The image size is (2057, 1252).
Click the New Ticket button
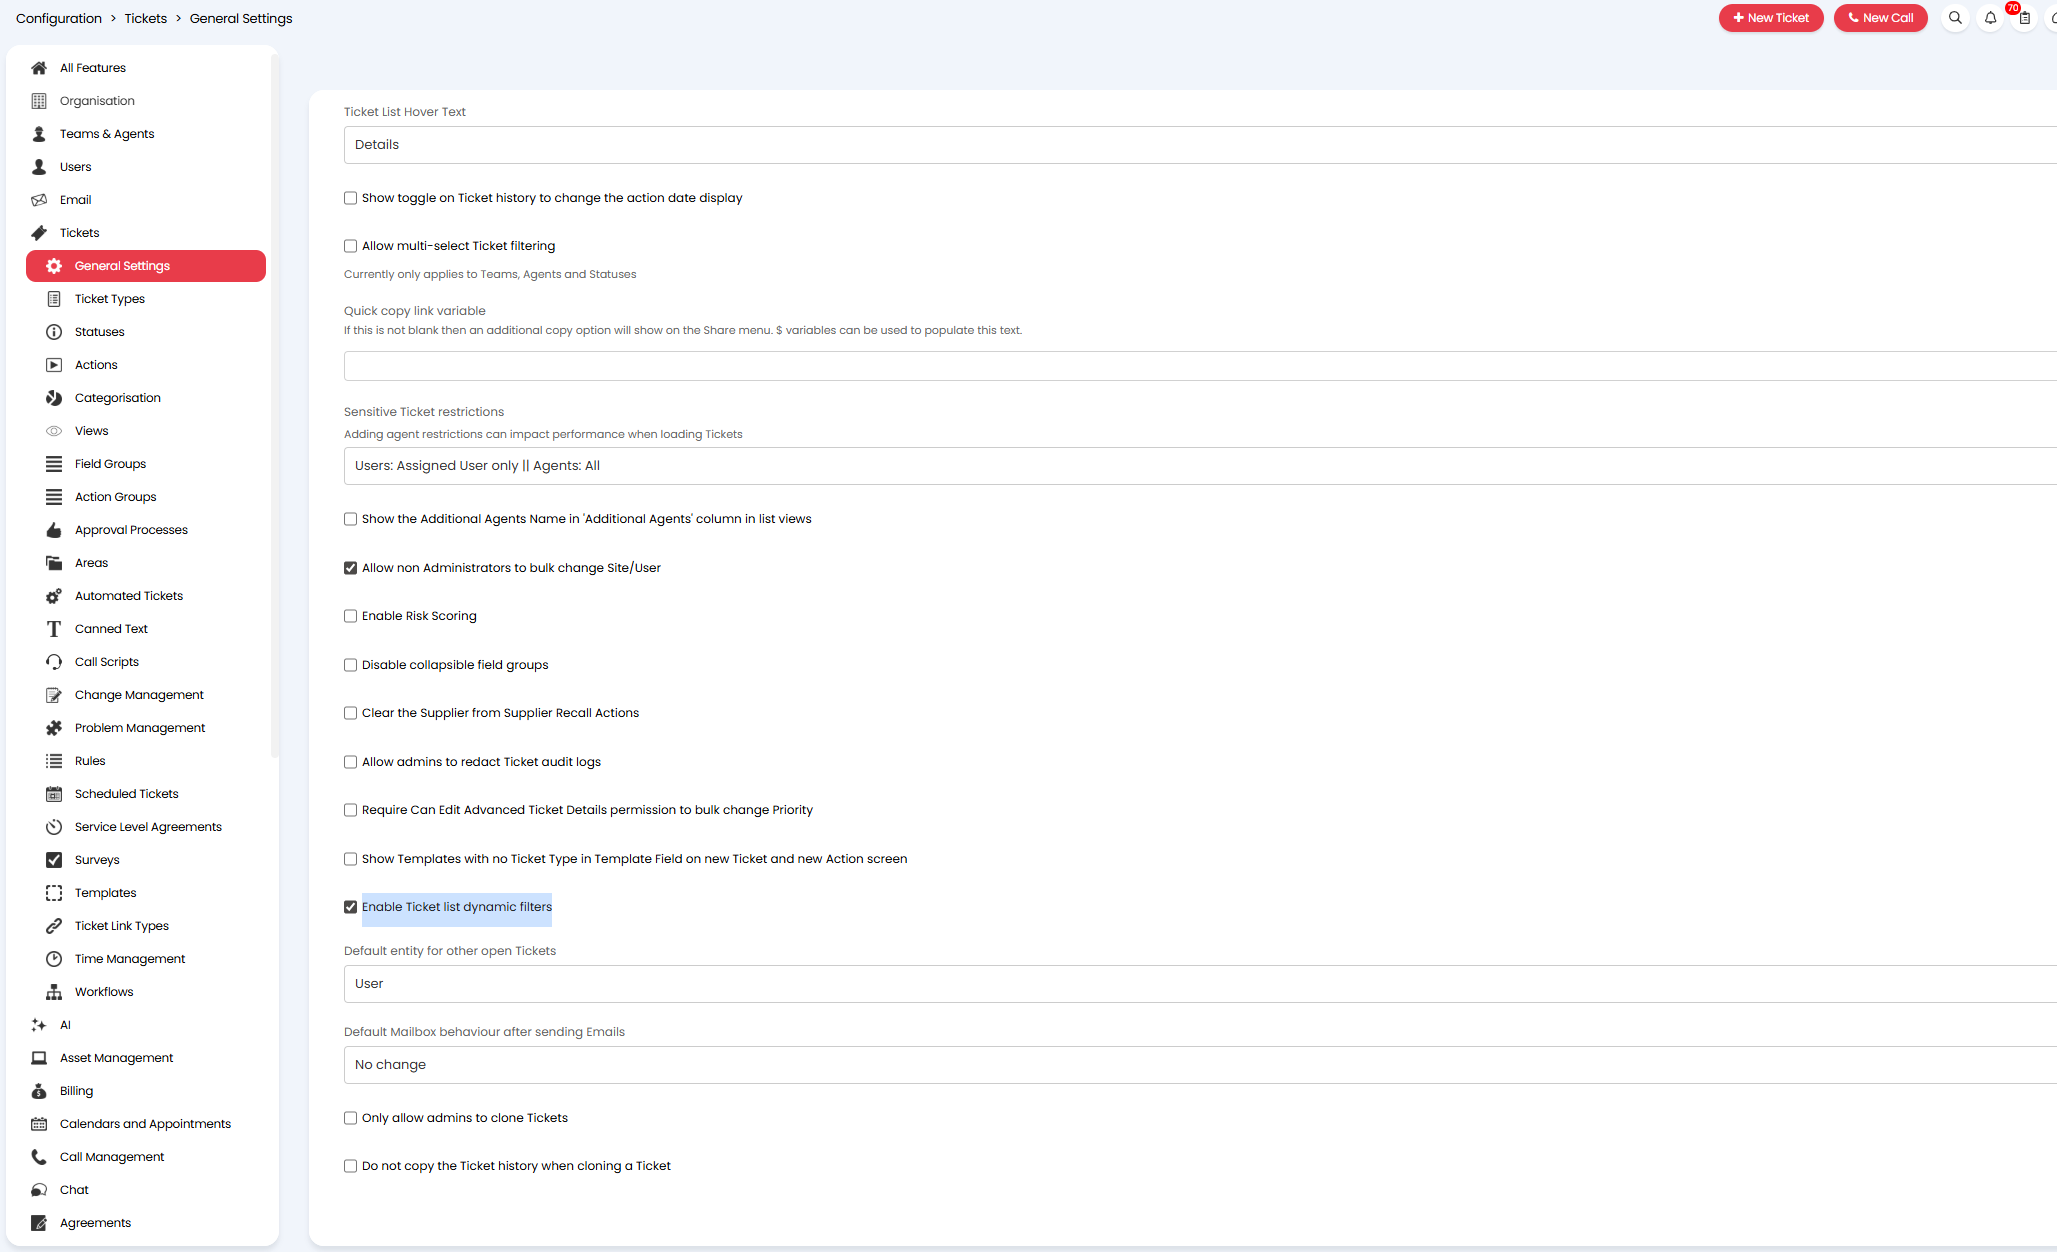tap(1770, 18)
